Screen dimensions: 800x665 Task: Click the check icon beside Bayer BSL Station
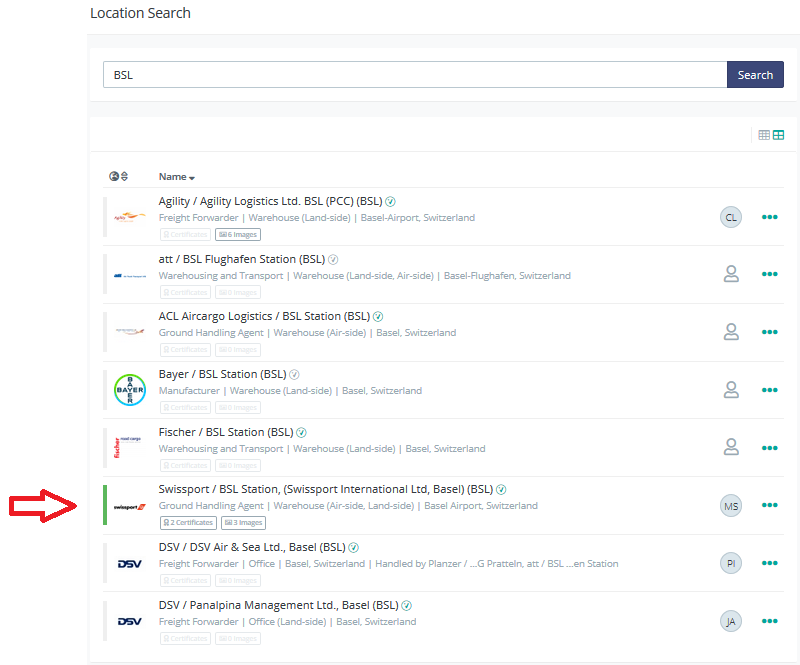click(x=294, y=375)
